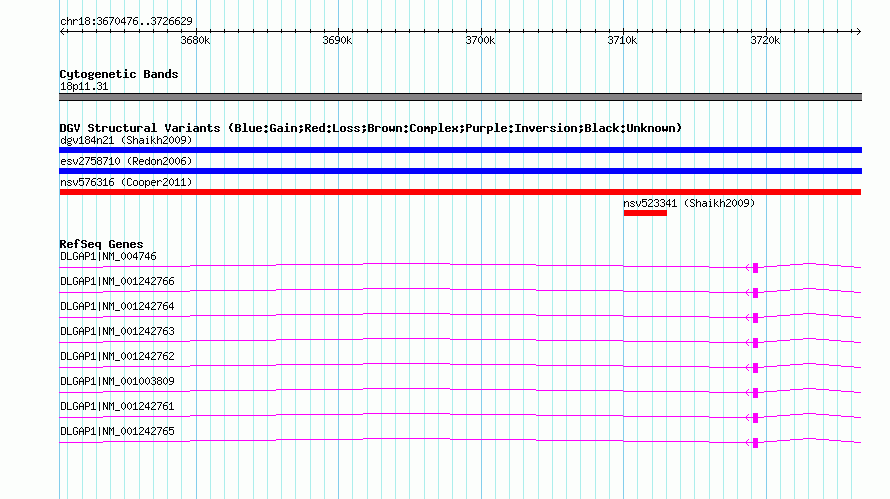Click the DLGAP1|NM_001242764 transcript label
Image resolution: width=890 pixels, height=499 pixels.
[117, 306]
